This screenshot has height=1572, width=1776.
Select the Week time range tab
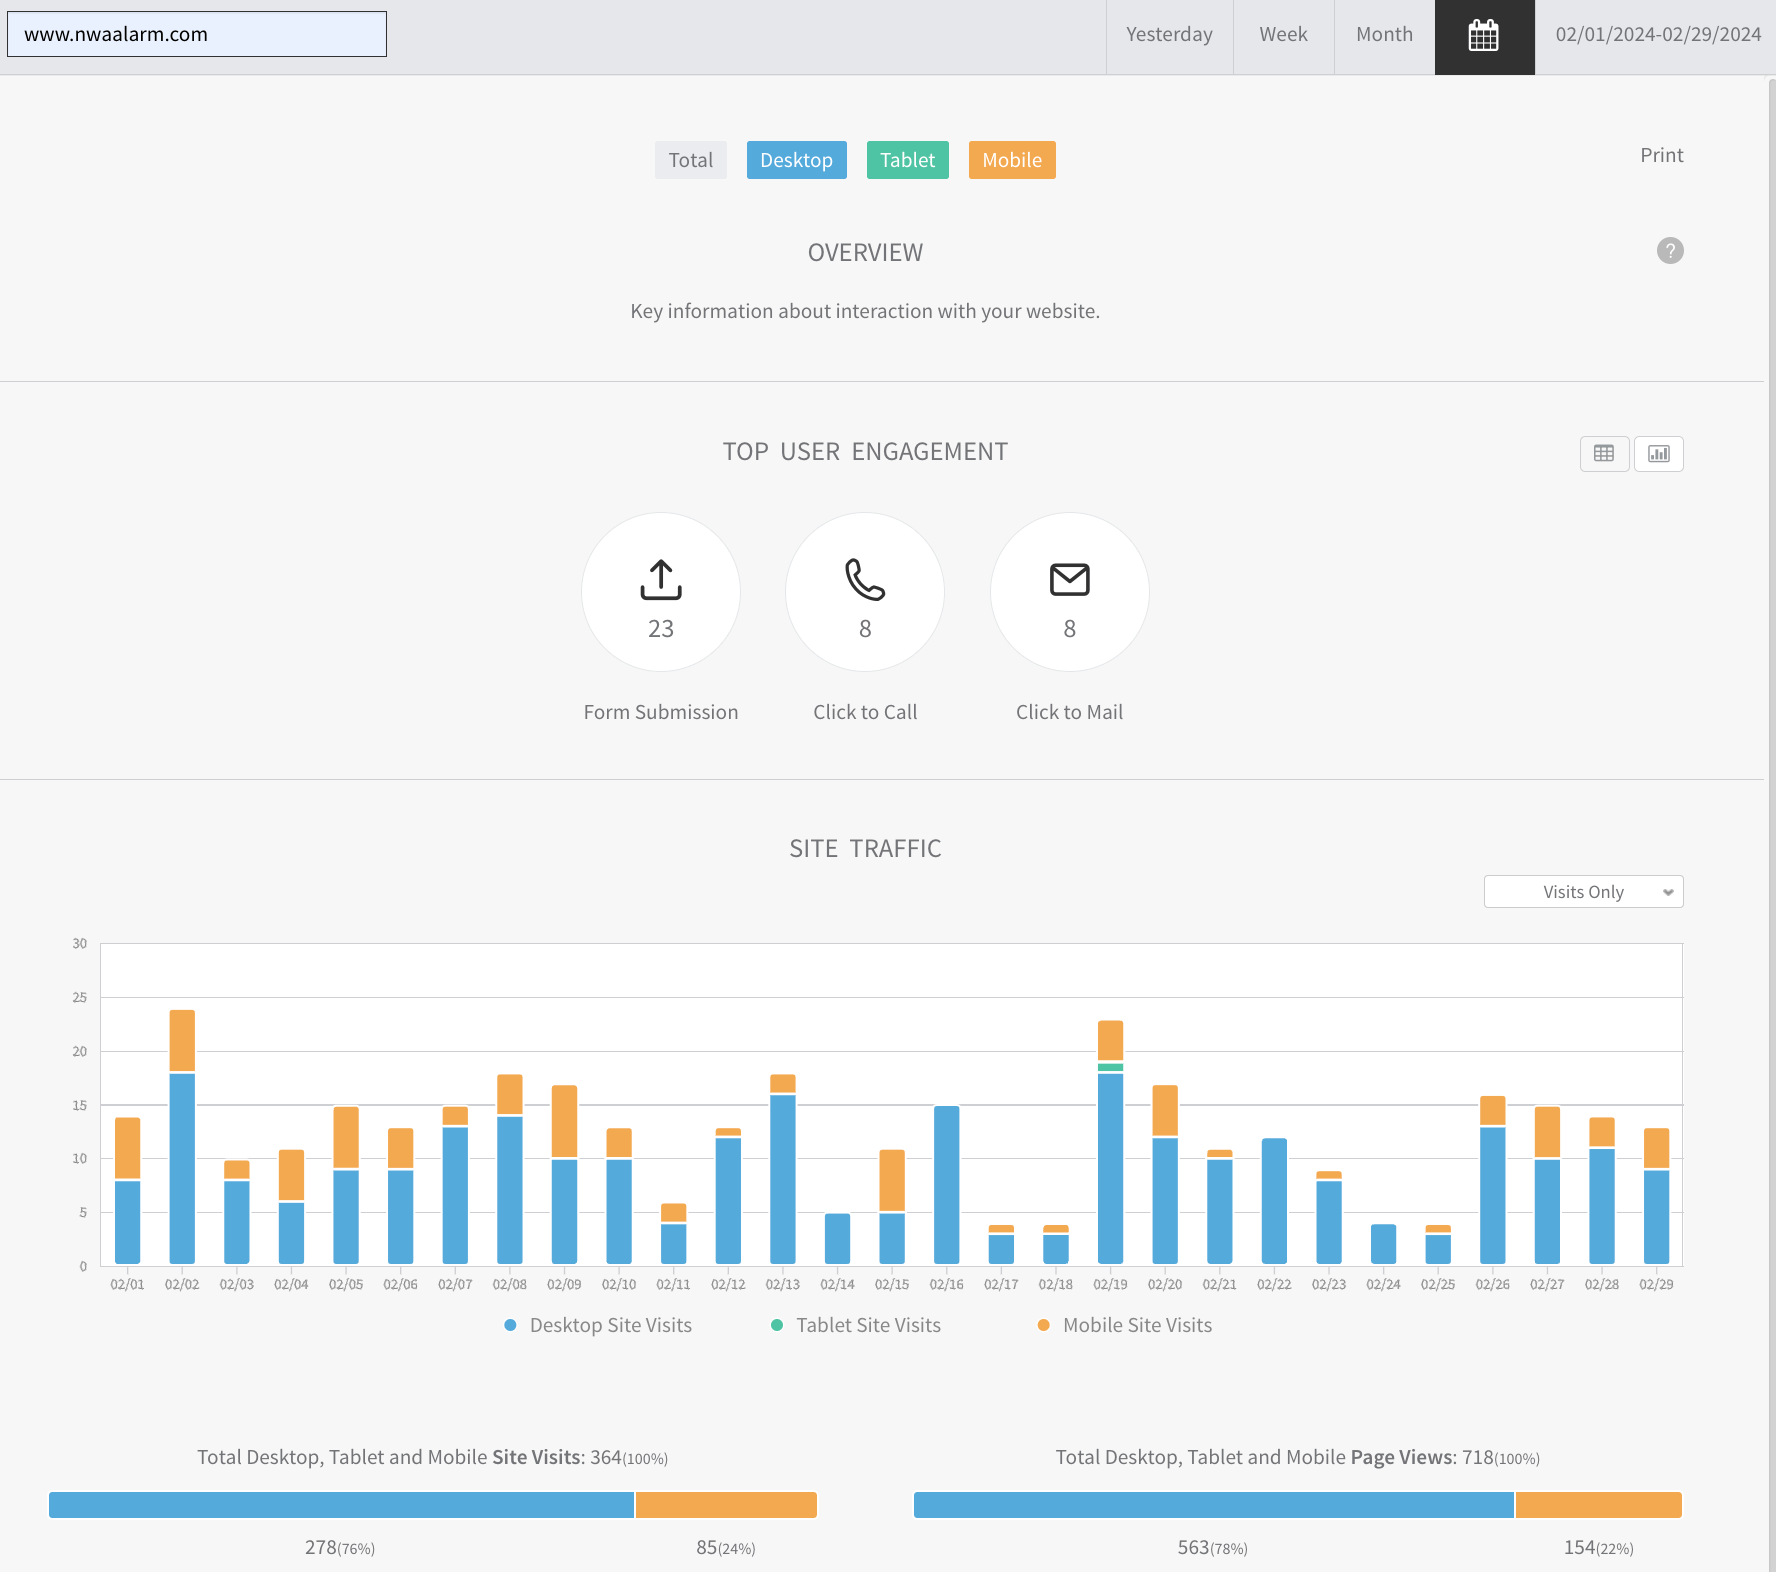click(x=1283, y=35)
